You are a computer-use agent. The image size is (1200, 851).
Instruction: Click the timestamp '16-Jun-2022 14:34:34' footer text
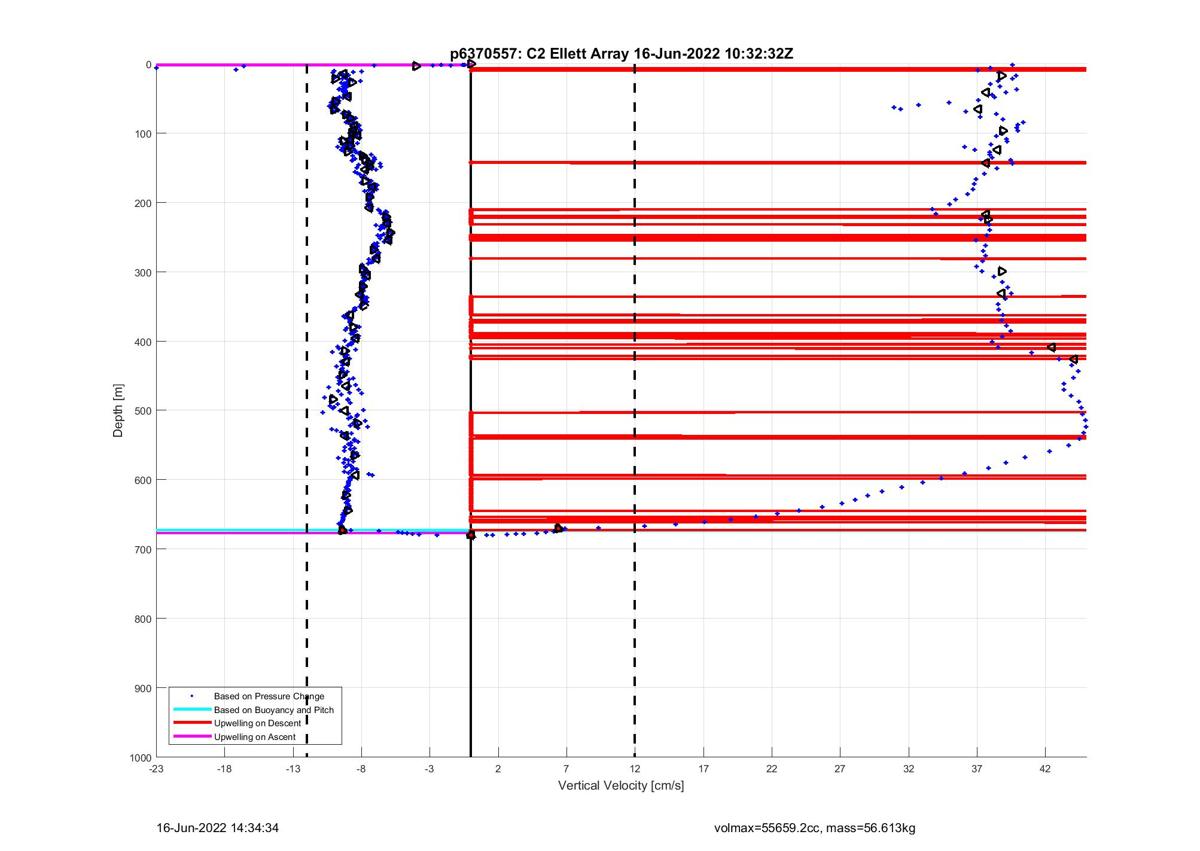[218, 828]
